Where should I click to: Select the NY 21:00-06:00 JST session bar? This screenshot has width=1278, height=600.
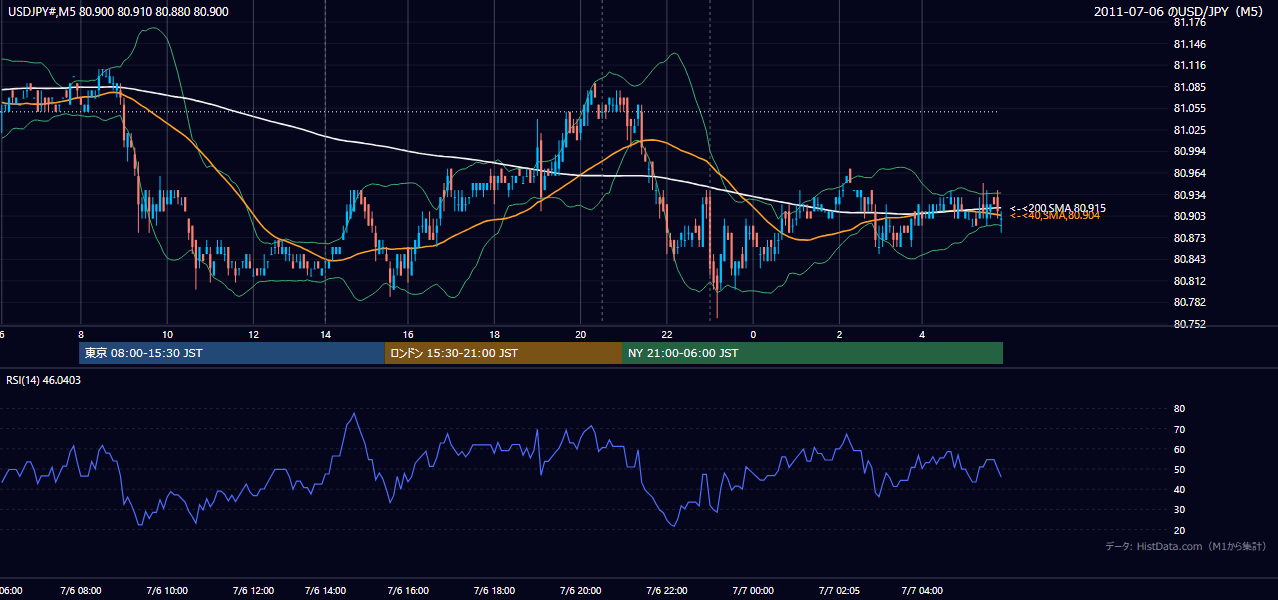[812, 353]
